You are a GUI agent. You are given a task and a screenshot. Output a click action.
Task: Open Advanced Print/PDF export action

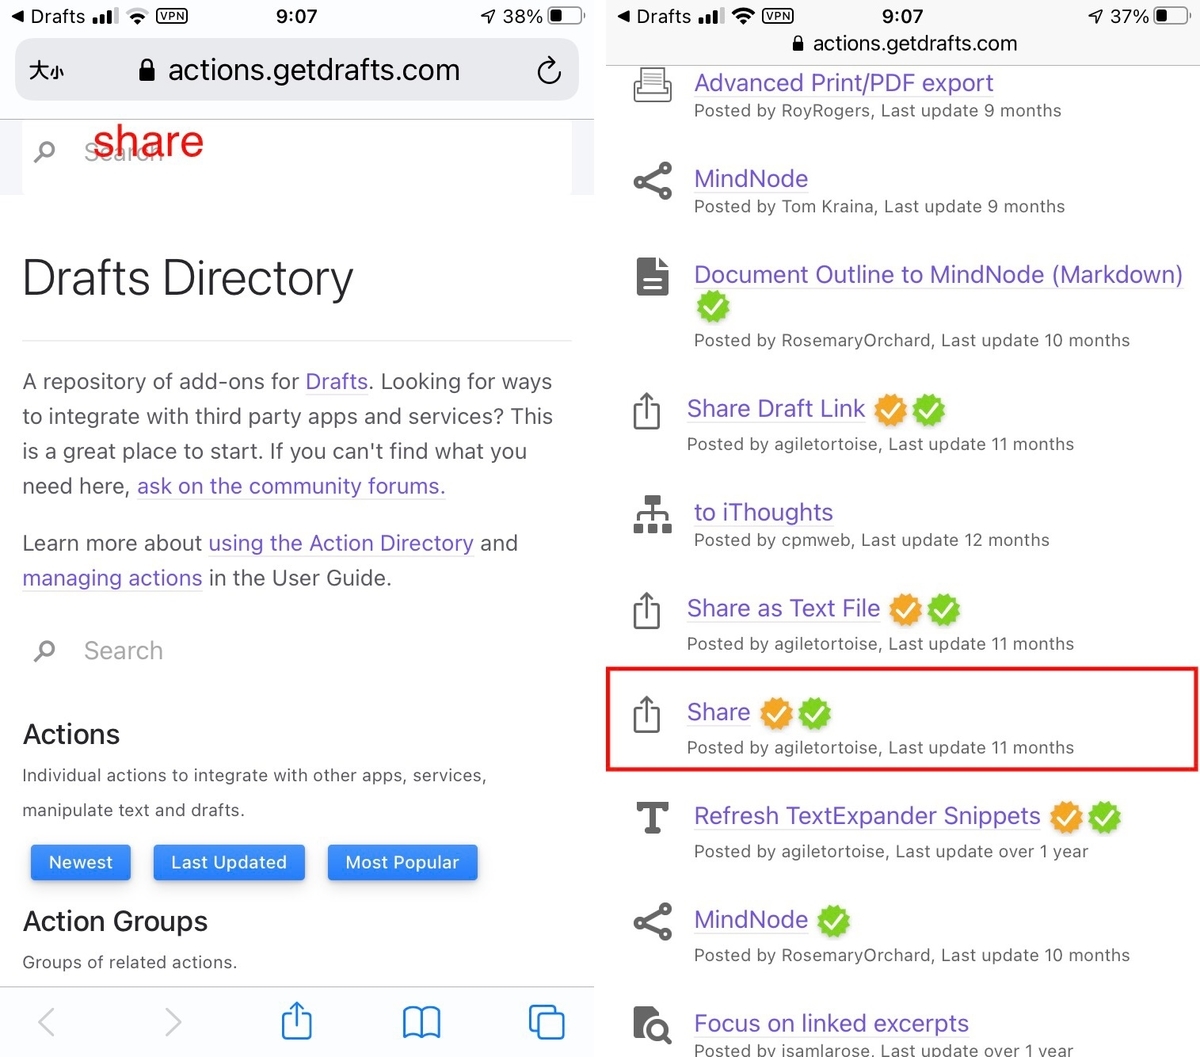point(844,83)
